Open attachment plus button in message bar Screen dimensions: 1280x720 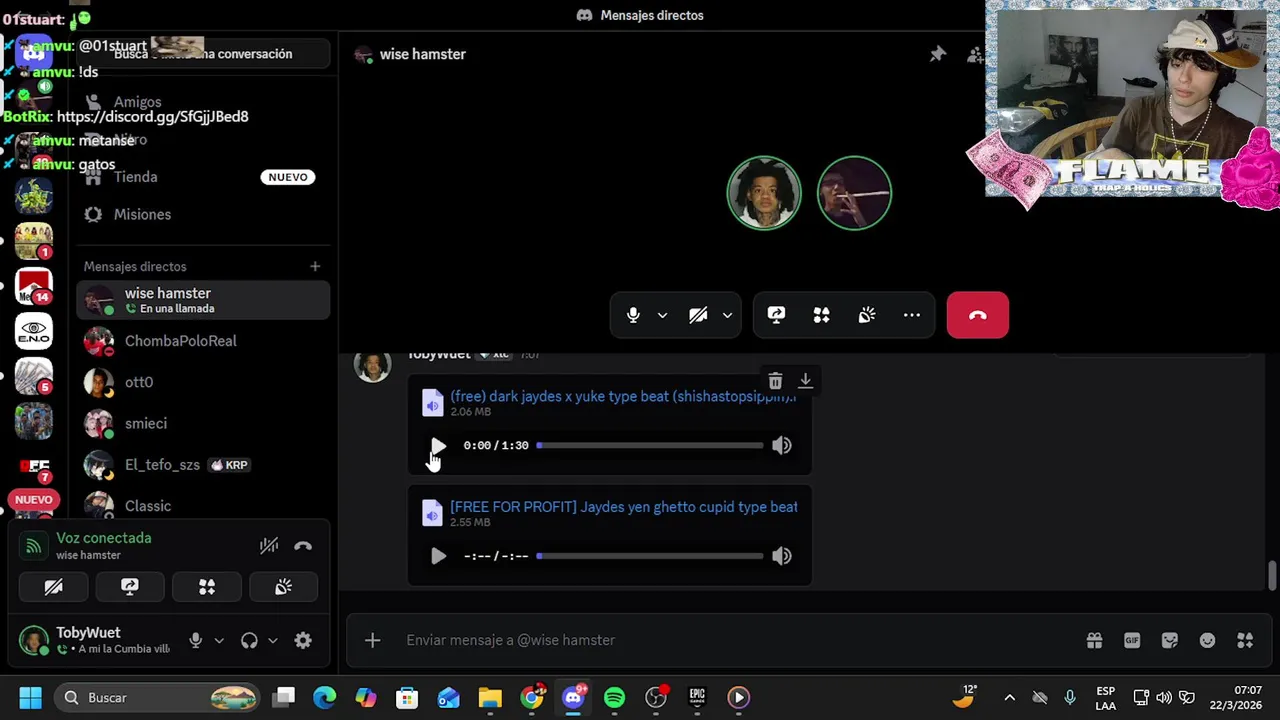tap(372, 640)
